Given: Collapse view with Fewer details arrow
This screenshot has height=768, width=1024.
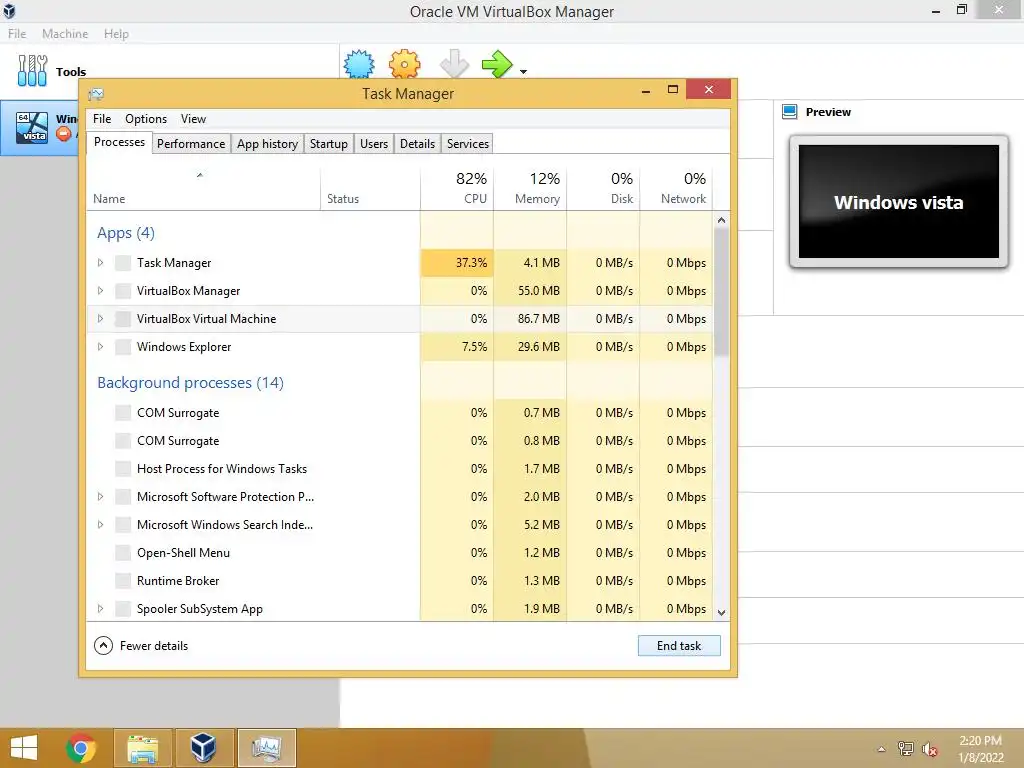Looking at the screenshot, I should [x=103, y=646].
